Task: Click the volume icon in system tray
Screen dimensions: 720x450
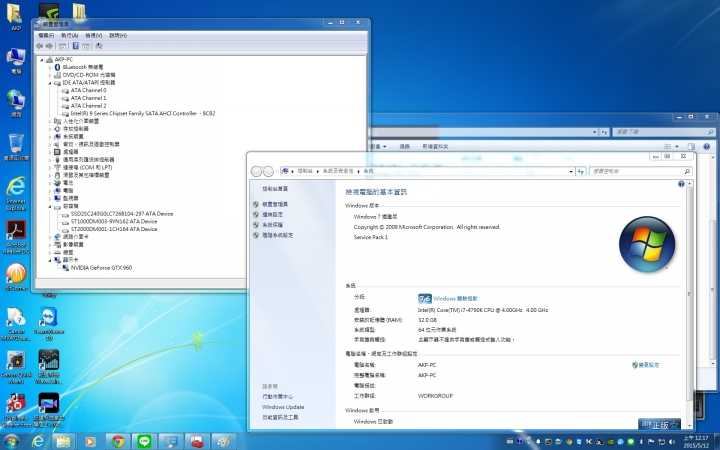Action: [672, 442]
